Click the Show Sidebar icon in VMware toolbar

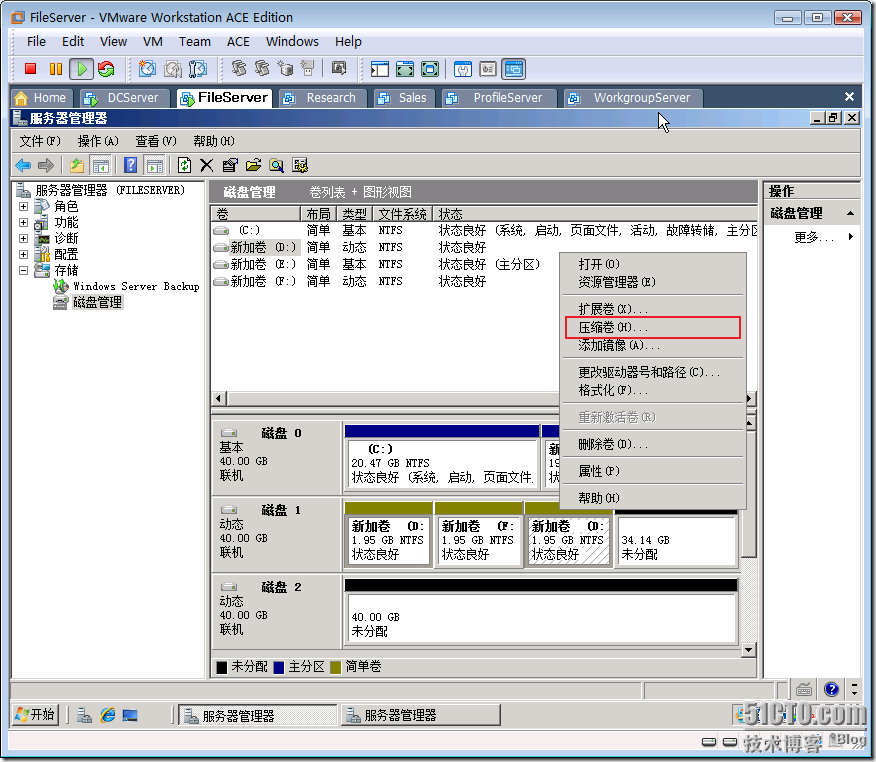[x=380, y=69]
